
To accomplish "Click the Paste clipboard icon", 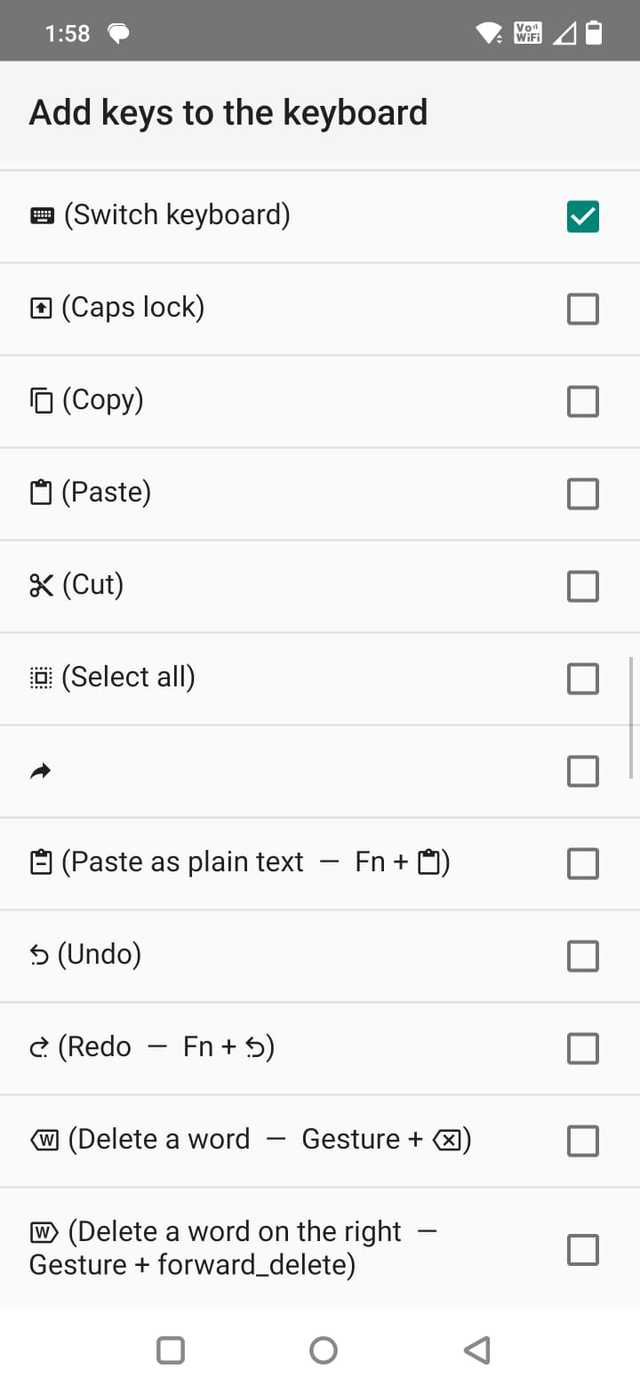I will (x=40, y=493).
